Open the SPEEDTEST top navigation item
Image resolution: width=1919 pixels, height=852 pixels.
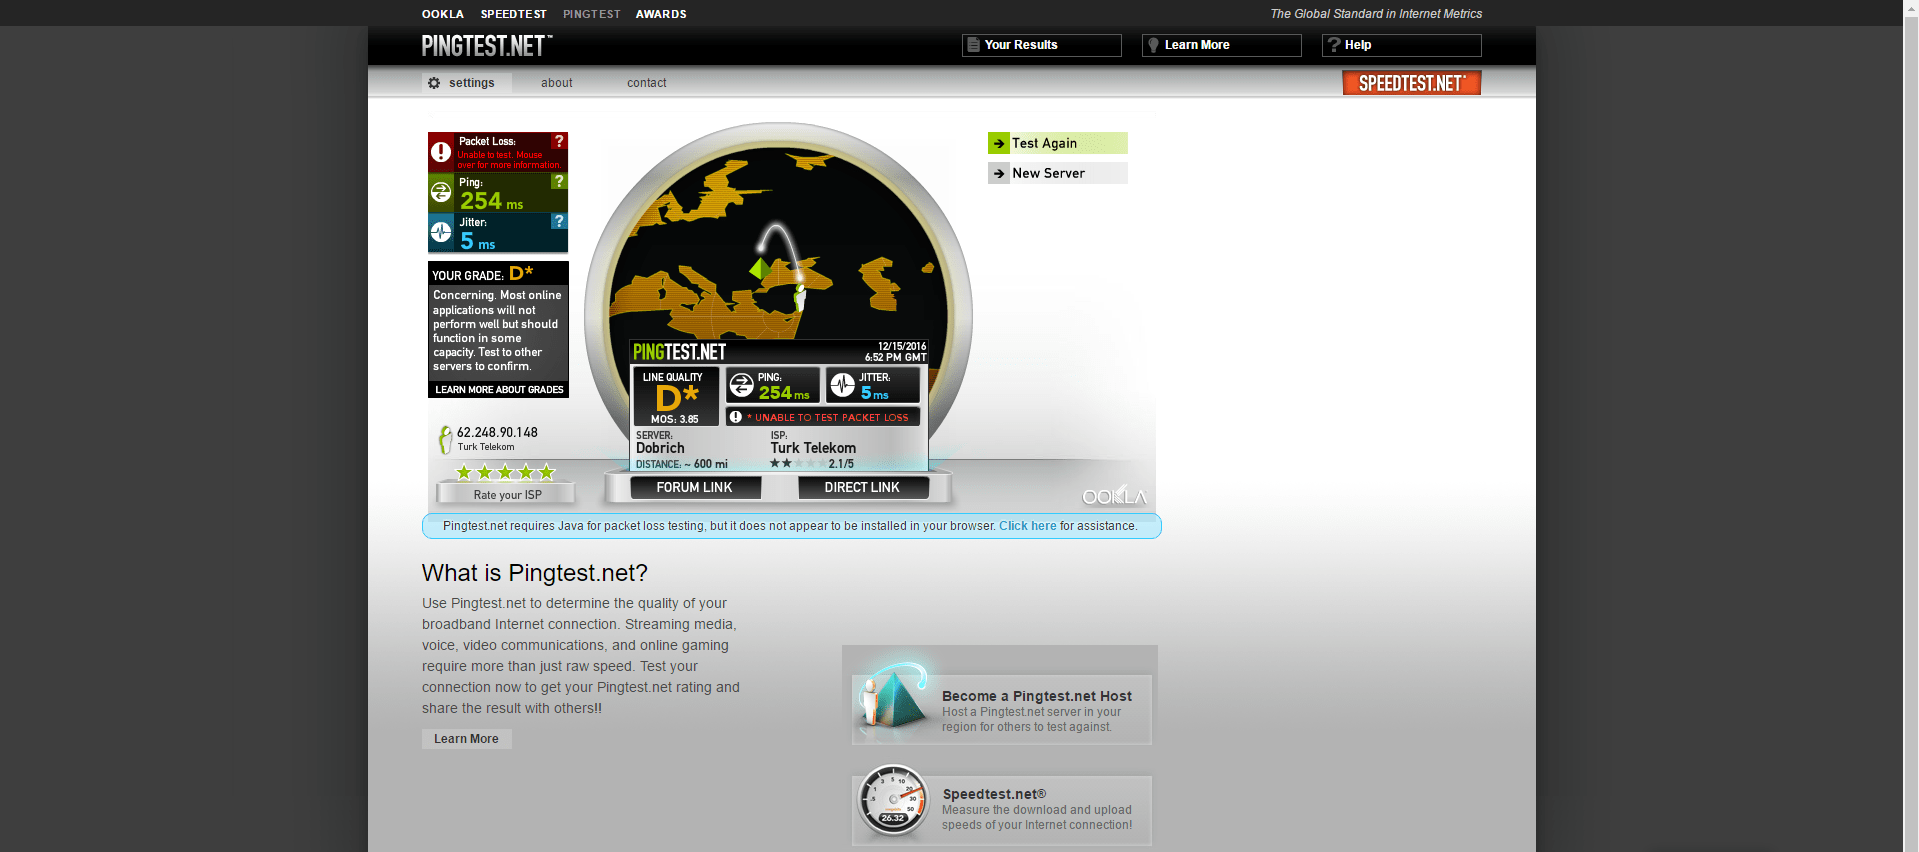[x=514, y=14]
